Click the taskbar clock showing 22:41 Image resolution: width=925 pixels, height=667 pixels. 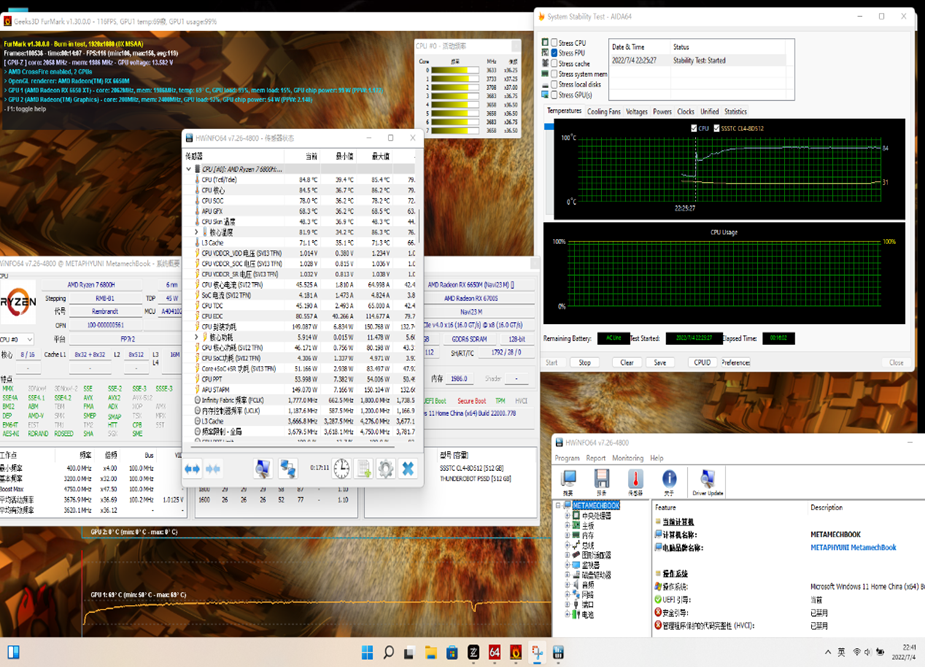coord(904,652)
